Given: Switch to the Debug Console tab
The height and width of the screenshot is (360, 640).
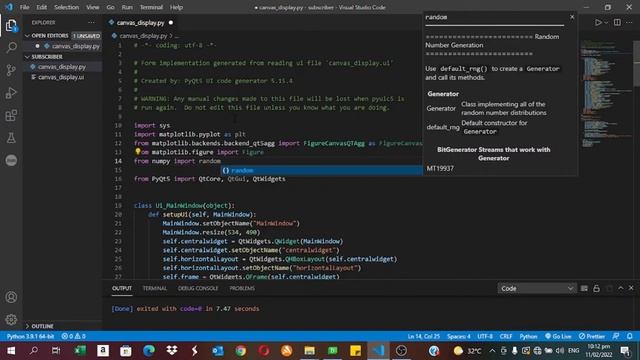Looking at the screenshot, I should tap(198, 288).
